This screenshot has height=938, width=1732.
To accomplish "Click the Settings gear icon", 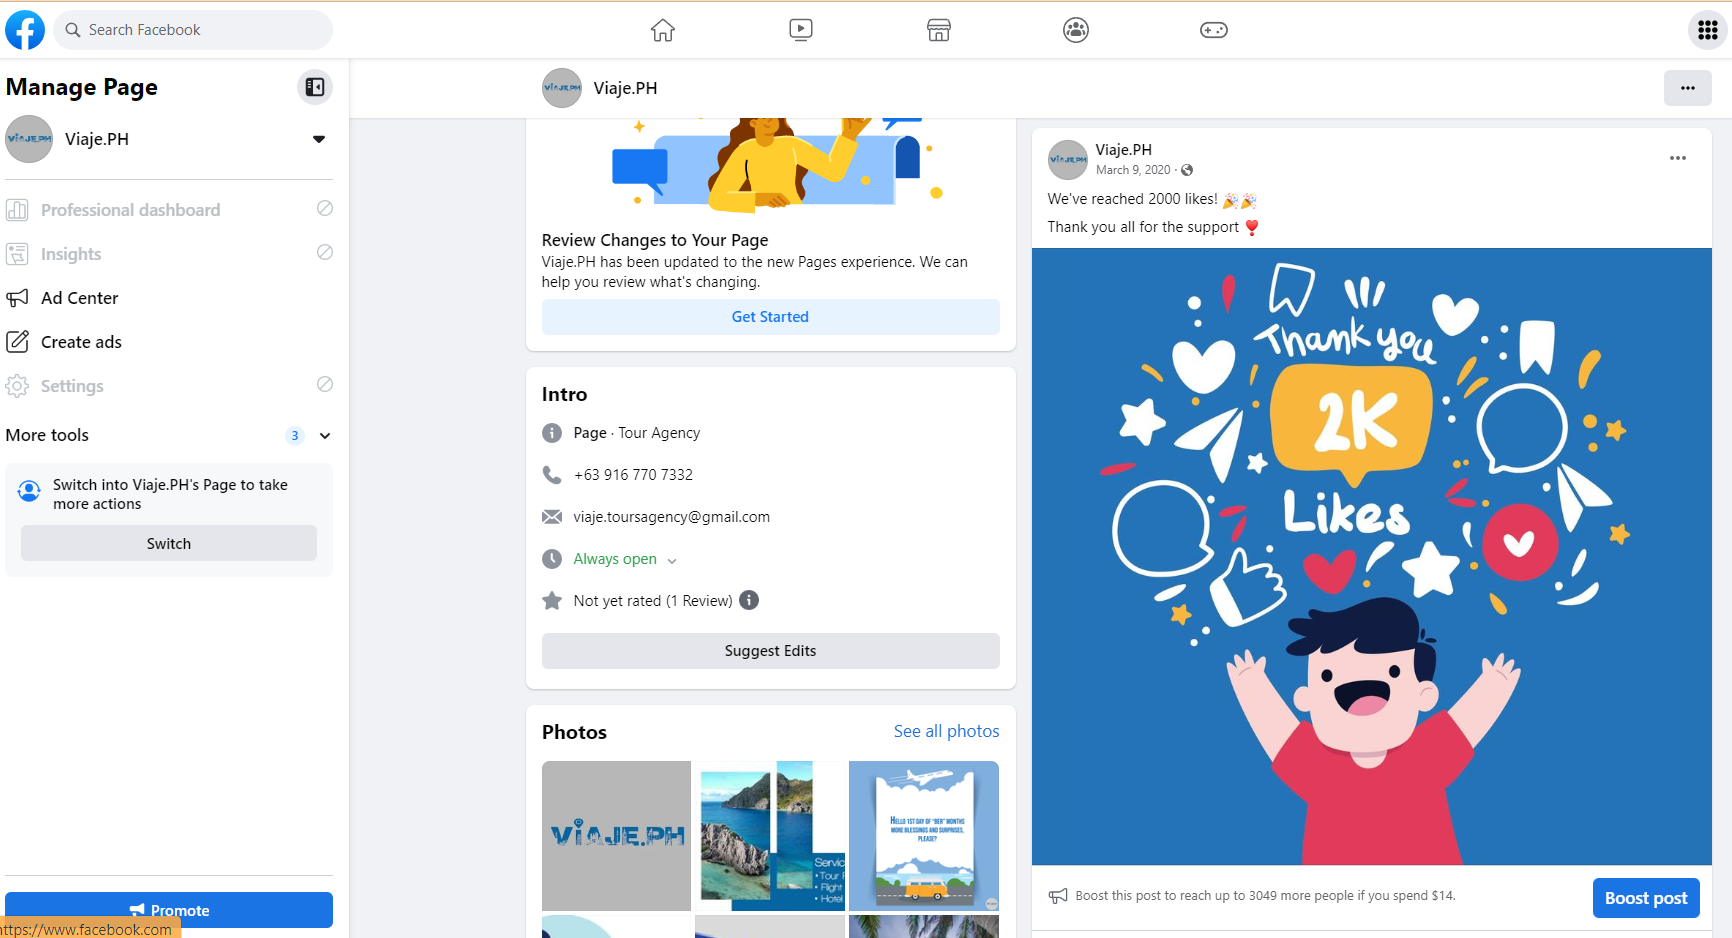I will (x=17, y=386).
